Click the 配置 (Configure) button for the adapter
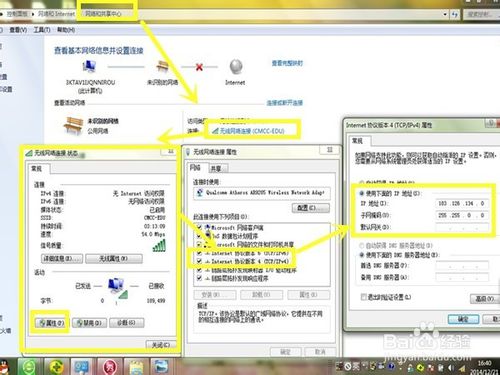500x375 pixels. pos(311,208)
